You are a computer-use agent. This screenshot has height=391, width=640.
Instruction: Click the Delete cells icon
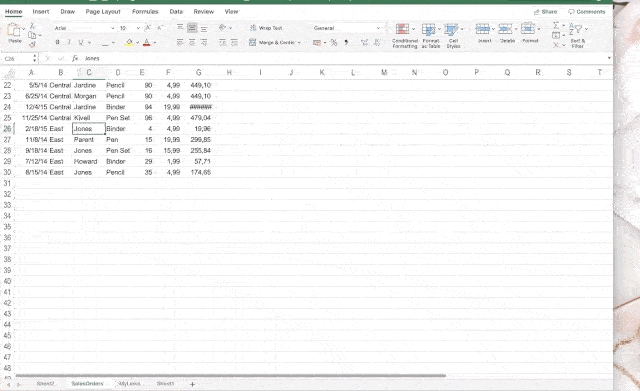click(505, 29)
